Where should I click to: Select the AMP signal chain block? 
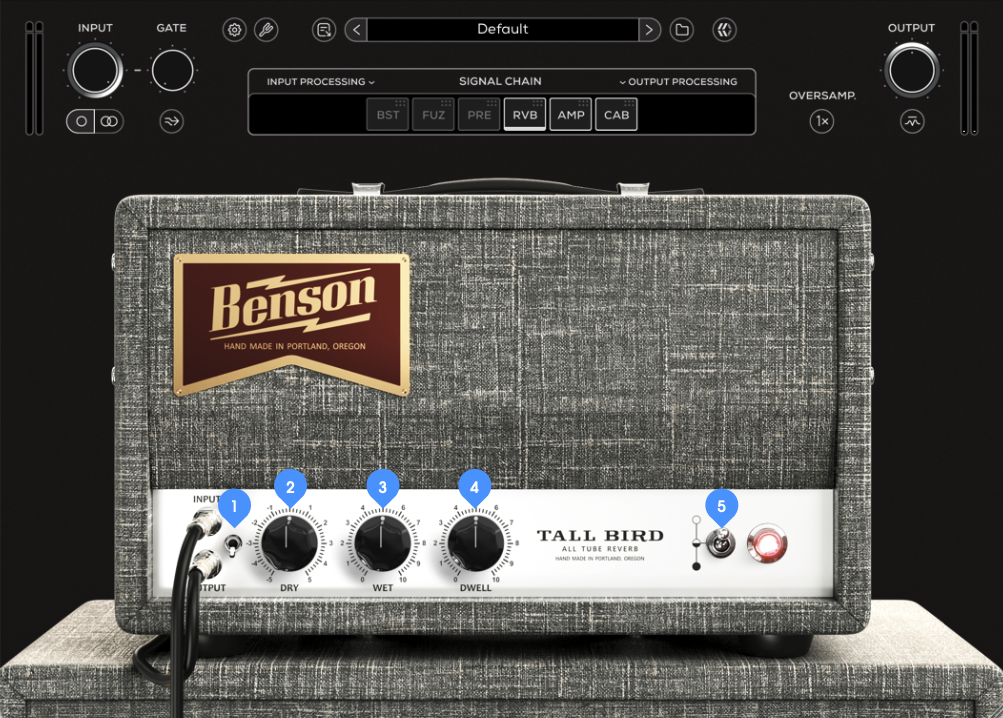571,115
